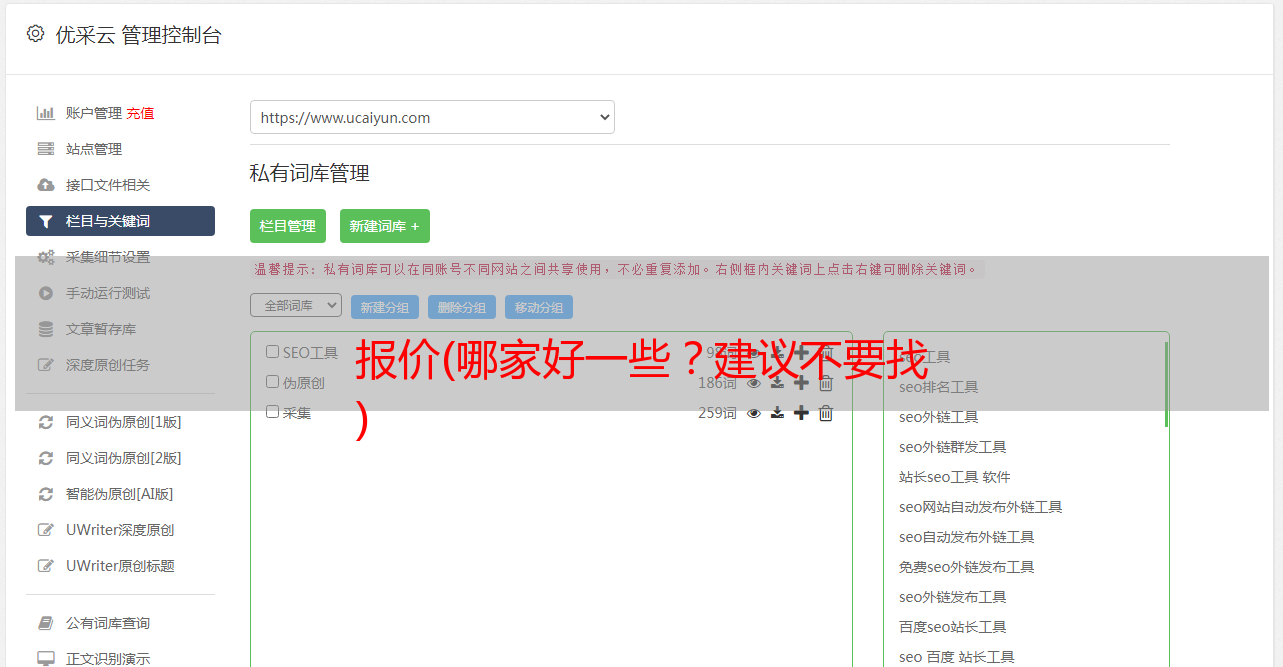
Task: Click the gears icon for 采集细节设置
Action: pyautogui.click(x=45, y=257)
